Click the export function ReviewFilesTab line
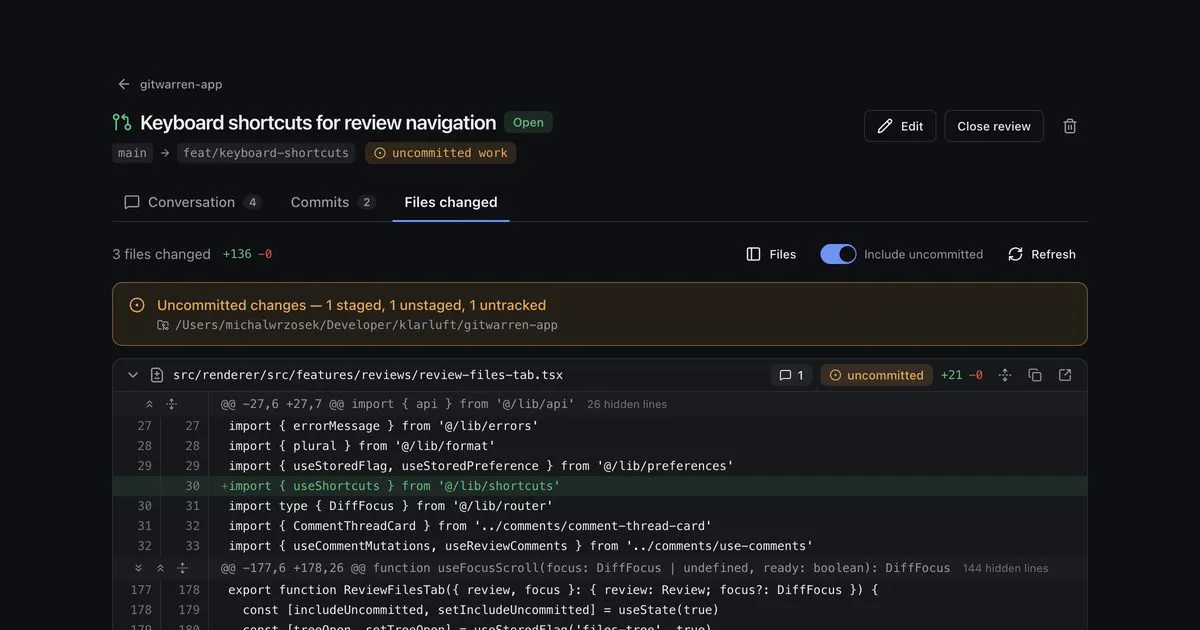 coord(600,590)
